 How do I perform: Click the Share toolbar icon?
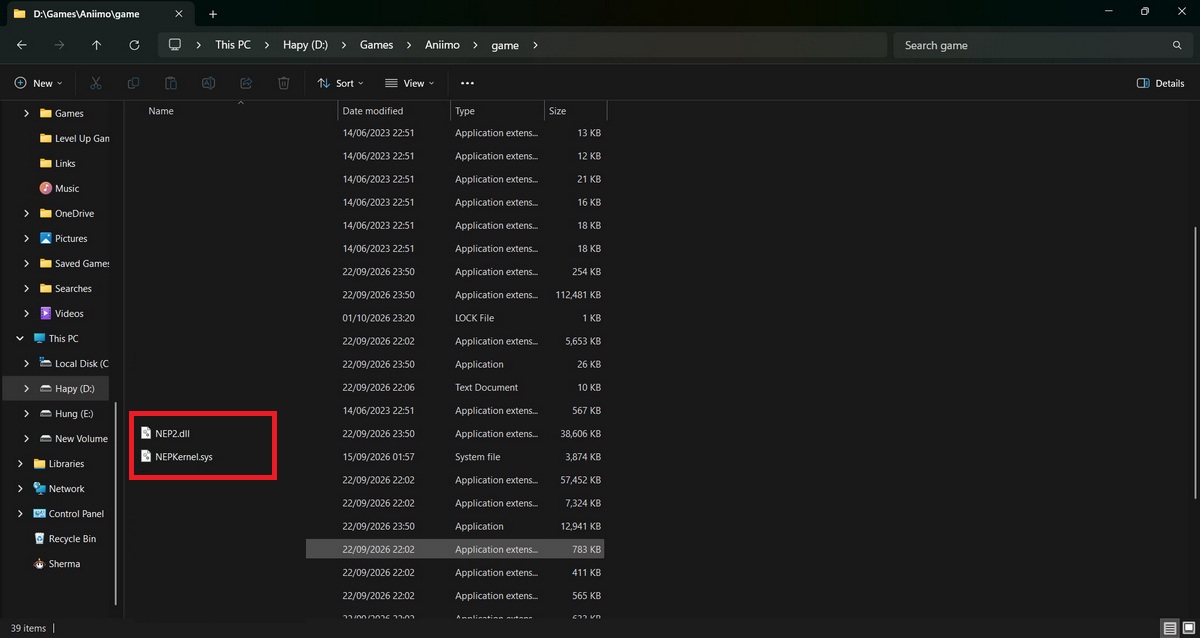[x=246, y=83]
